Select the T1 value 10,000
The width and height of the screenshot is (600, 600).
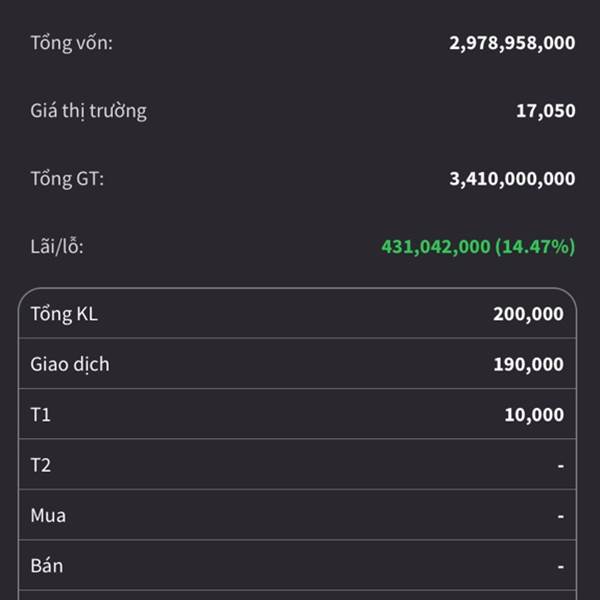coord(534,414)
